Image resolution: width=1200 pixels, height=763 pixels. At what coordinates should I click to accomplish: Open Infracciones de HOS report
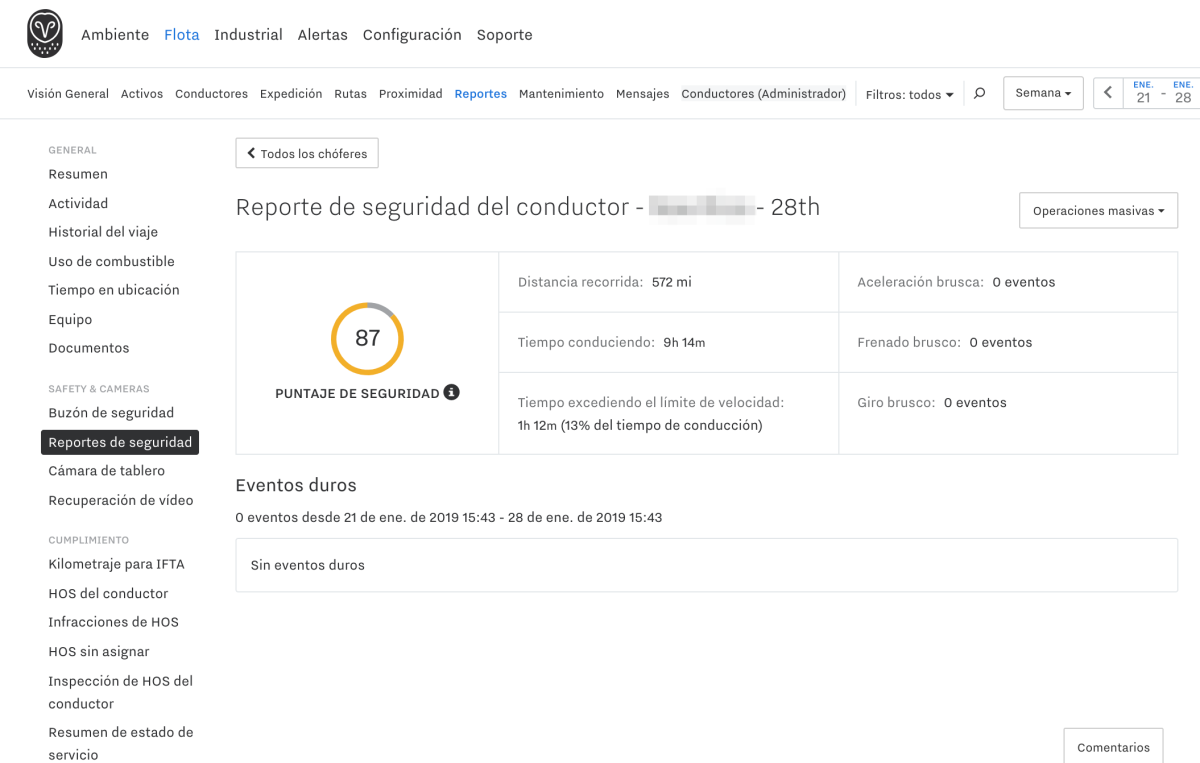coord(113,622)
